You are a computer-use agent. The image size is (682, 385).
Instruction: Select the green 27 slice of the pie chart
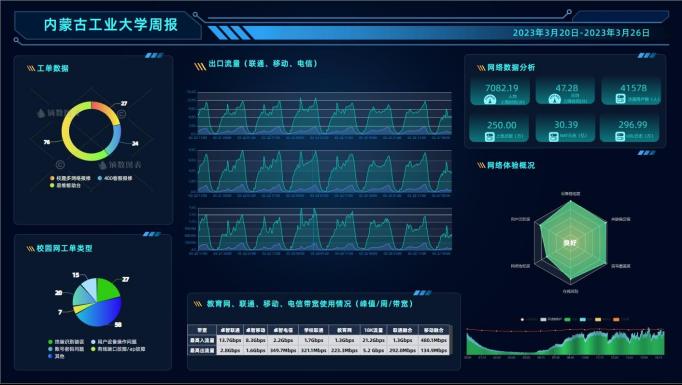107,288
